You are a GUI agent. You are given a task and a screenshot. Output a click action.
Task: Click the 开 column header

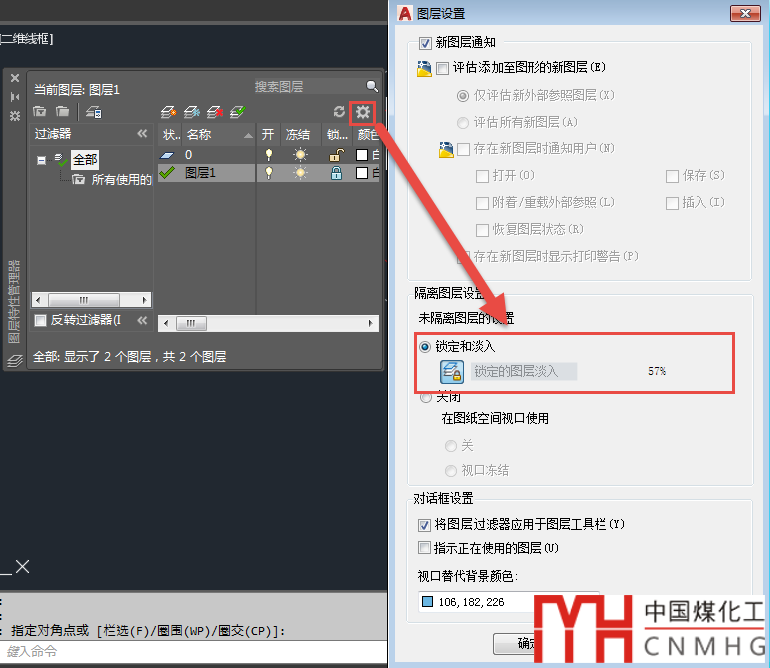point(268,135)
